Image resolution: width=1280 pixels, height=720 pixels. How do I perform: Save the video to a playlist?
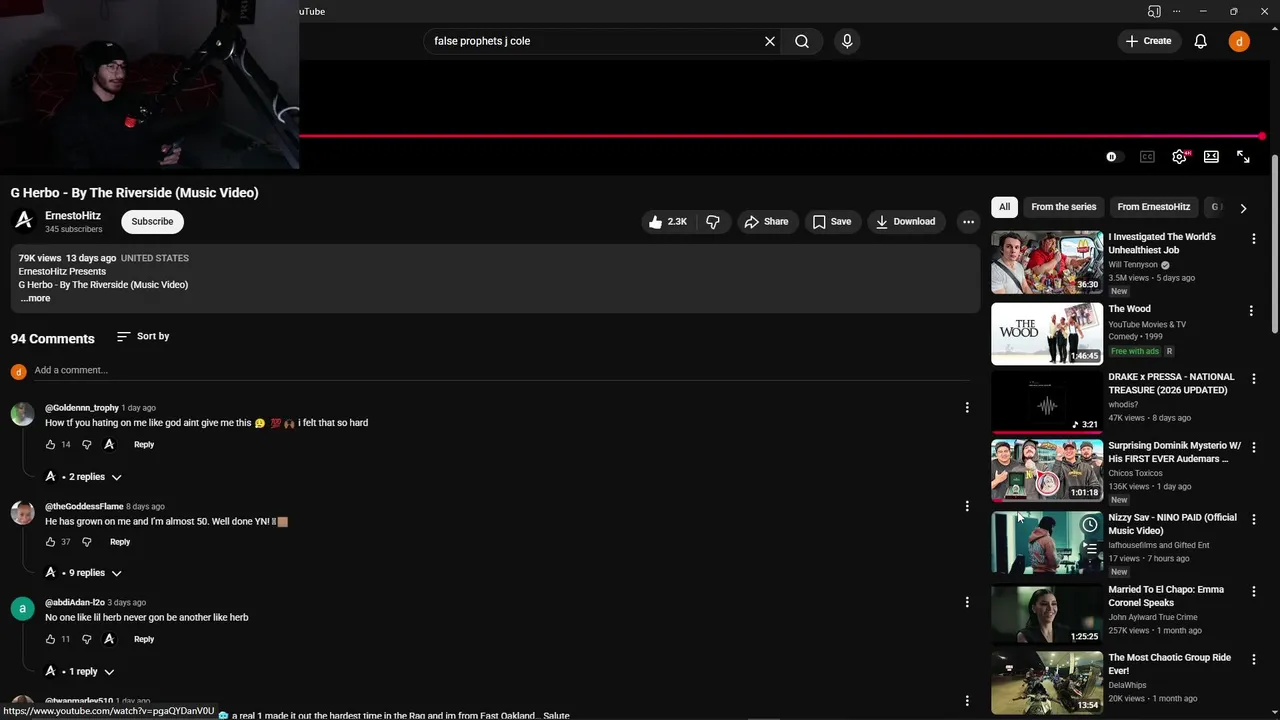[832, 221]
